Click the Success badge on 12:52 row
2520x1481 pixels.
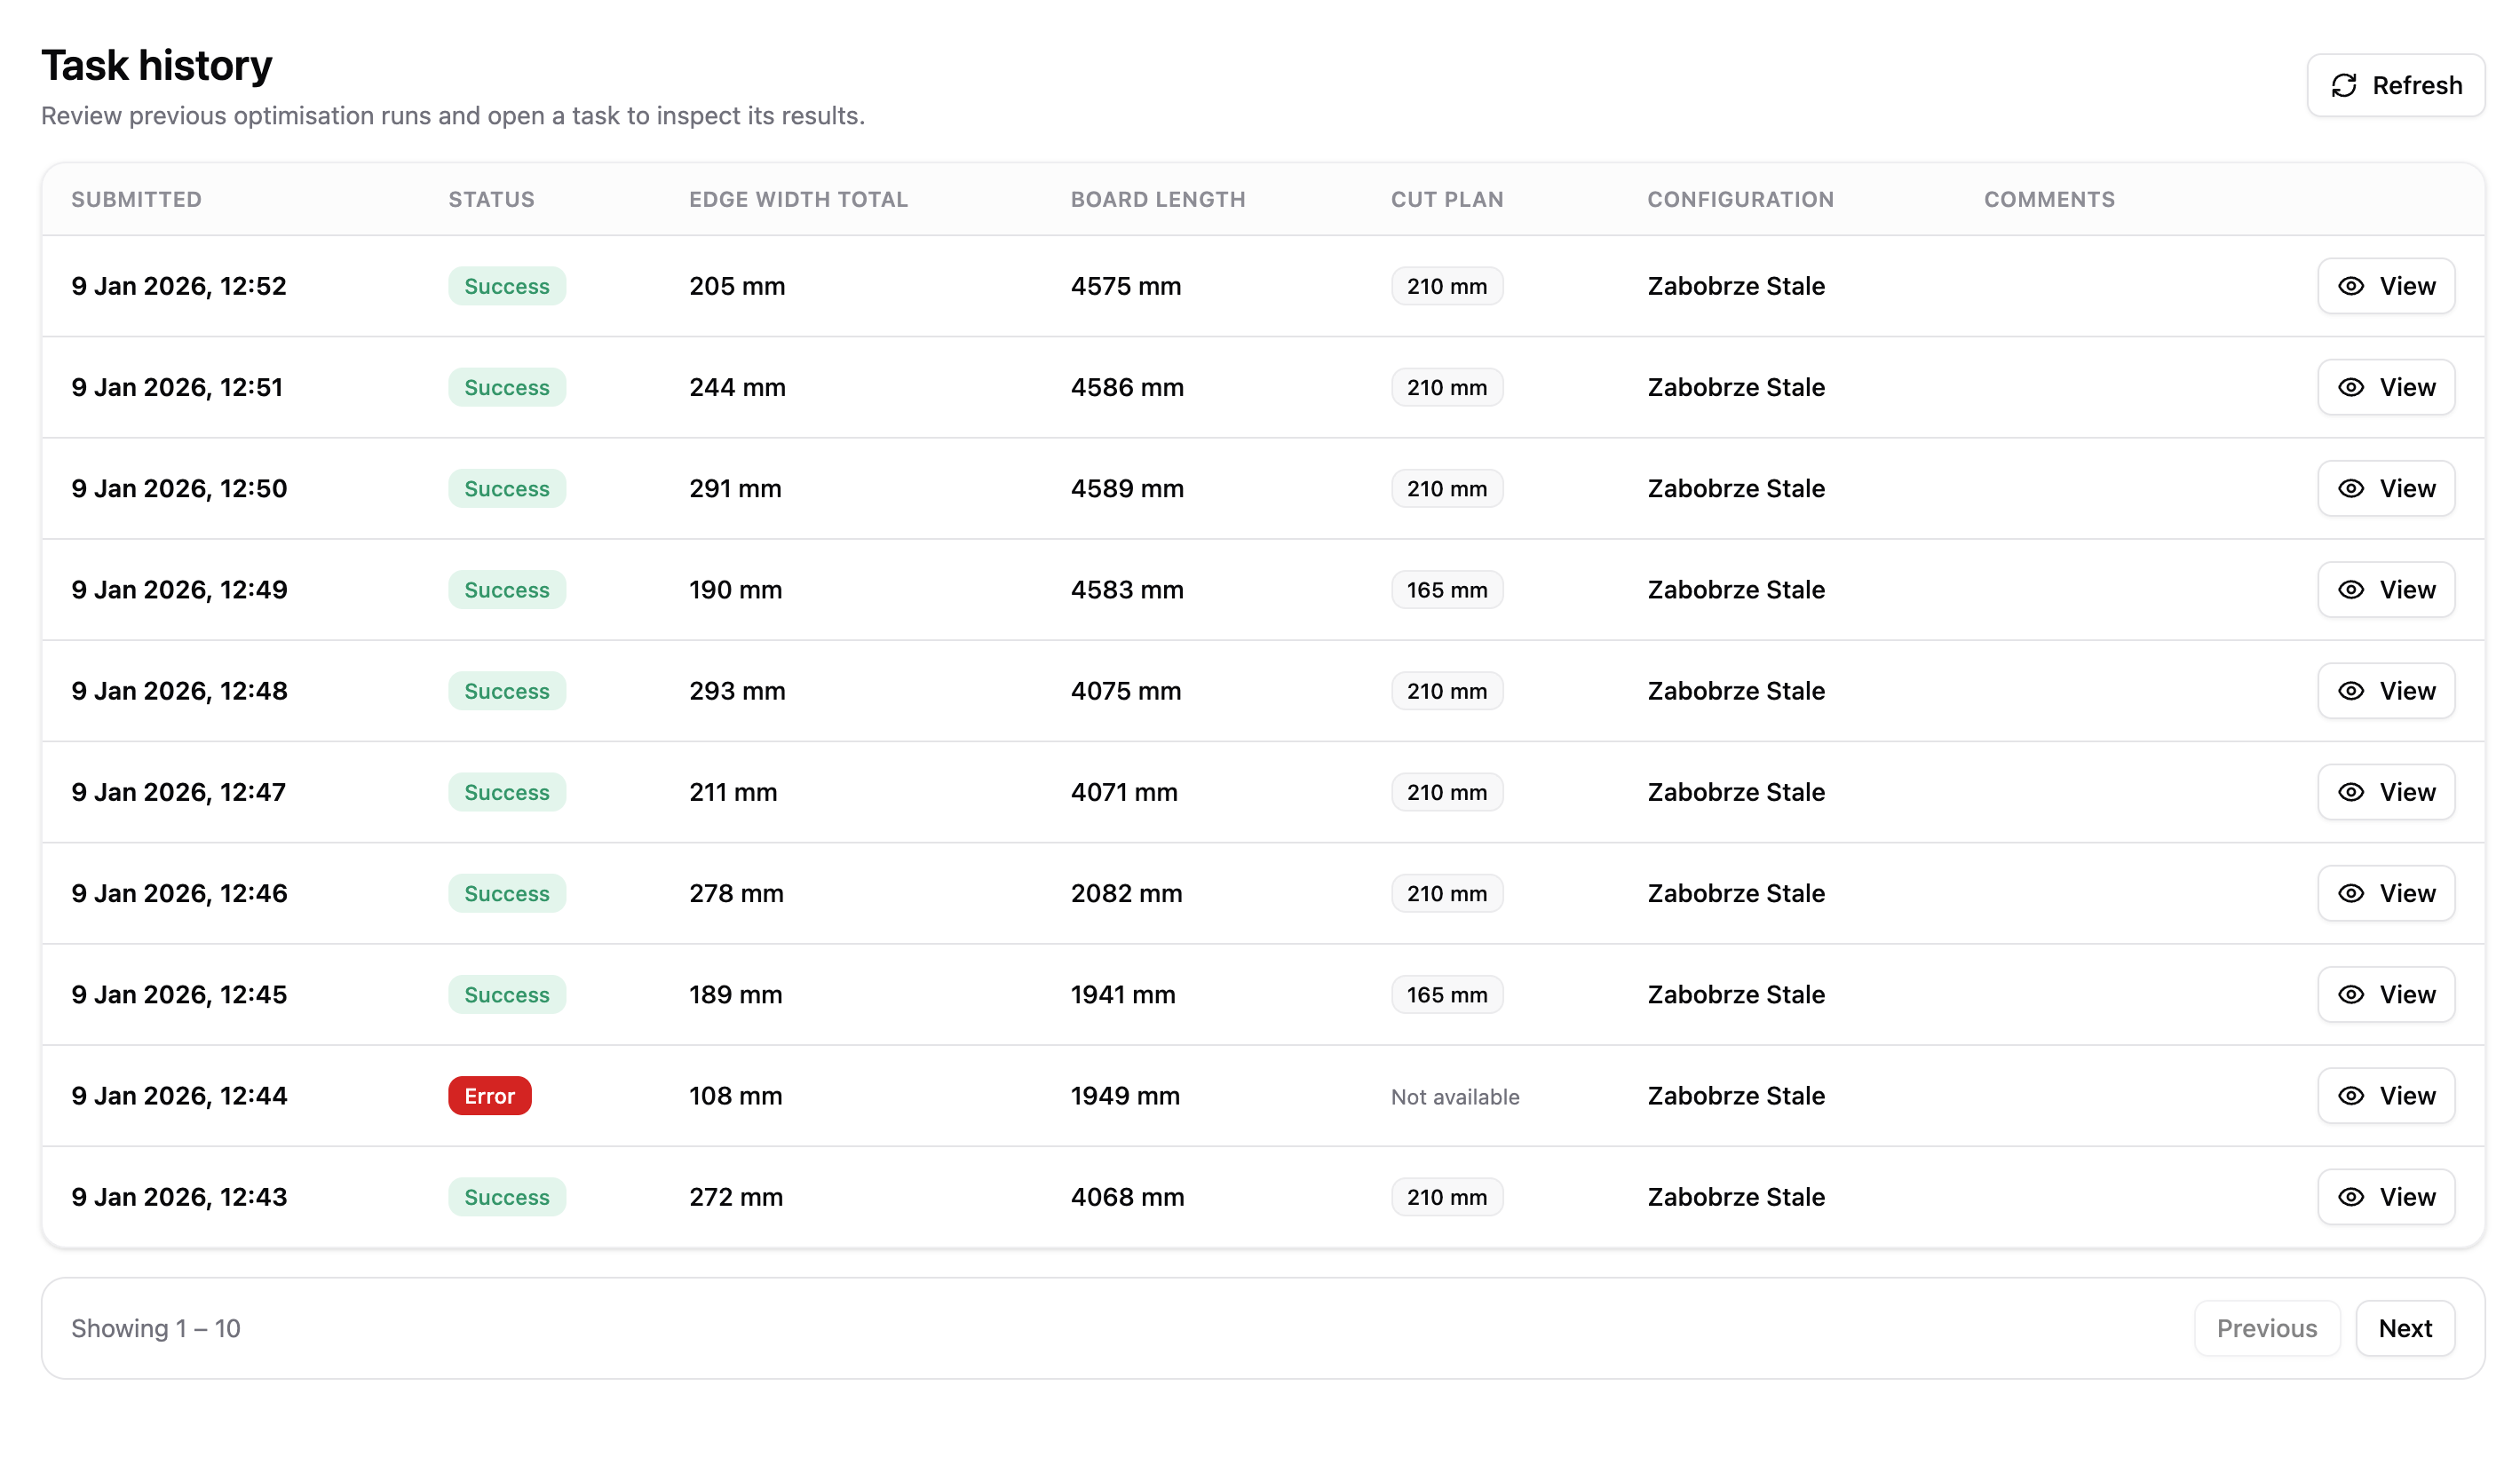coord(506,286)
